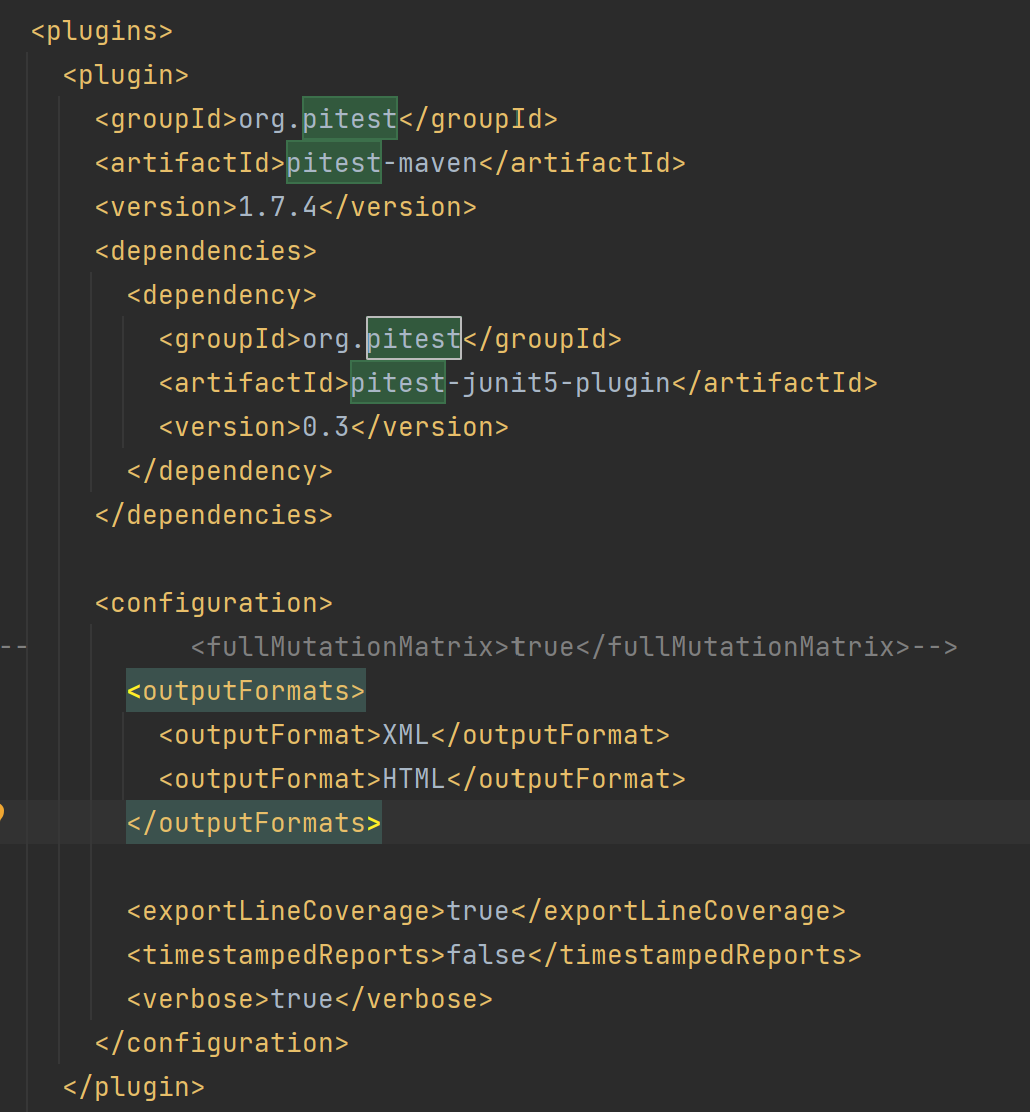The image size is (1030, 1112).
Task: Click highlighted 'pitest' in the plugin's org.pitest groupId
Action: [x=350, y=119]
